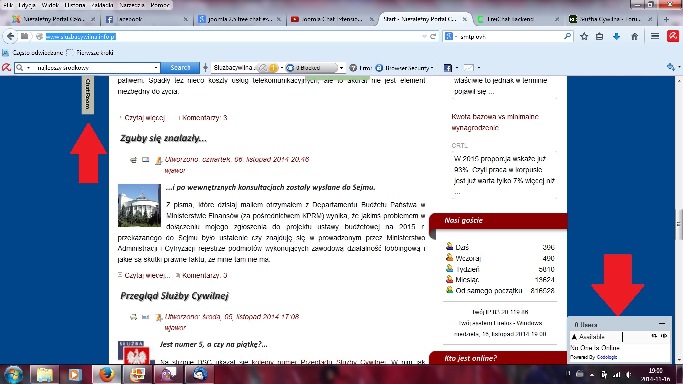Open the Zguby się znalazły article link
The width and height of the screenshot is (683, 384).
(x=163, y=138)
